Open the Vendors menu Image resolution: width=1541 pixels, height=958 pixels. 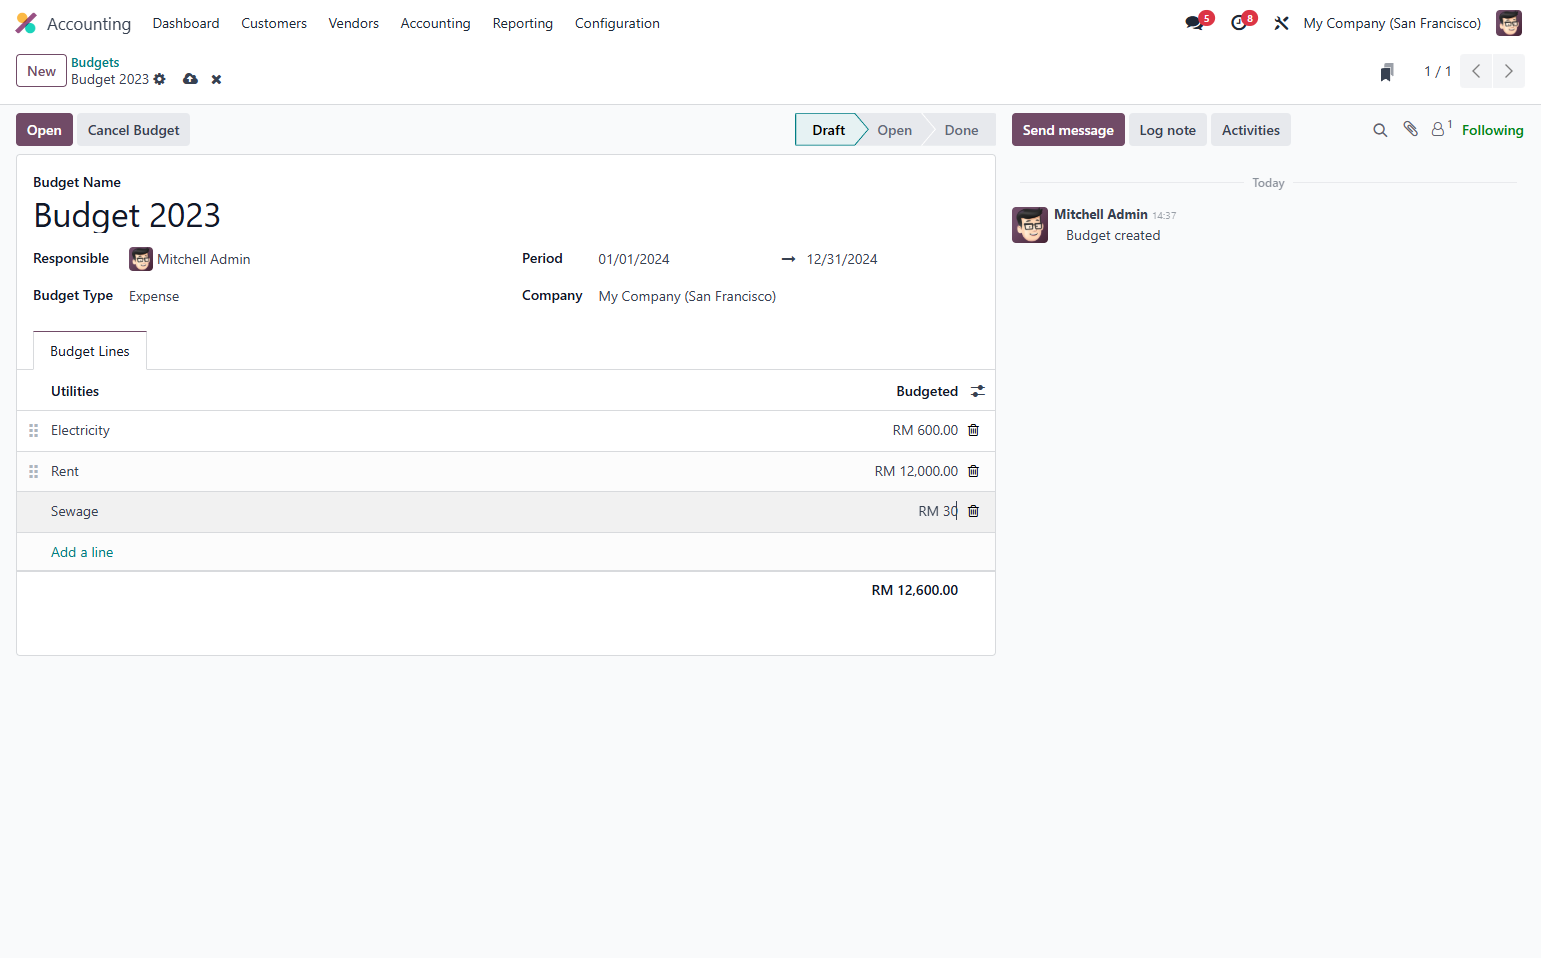(x=354, y=23)
